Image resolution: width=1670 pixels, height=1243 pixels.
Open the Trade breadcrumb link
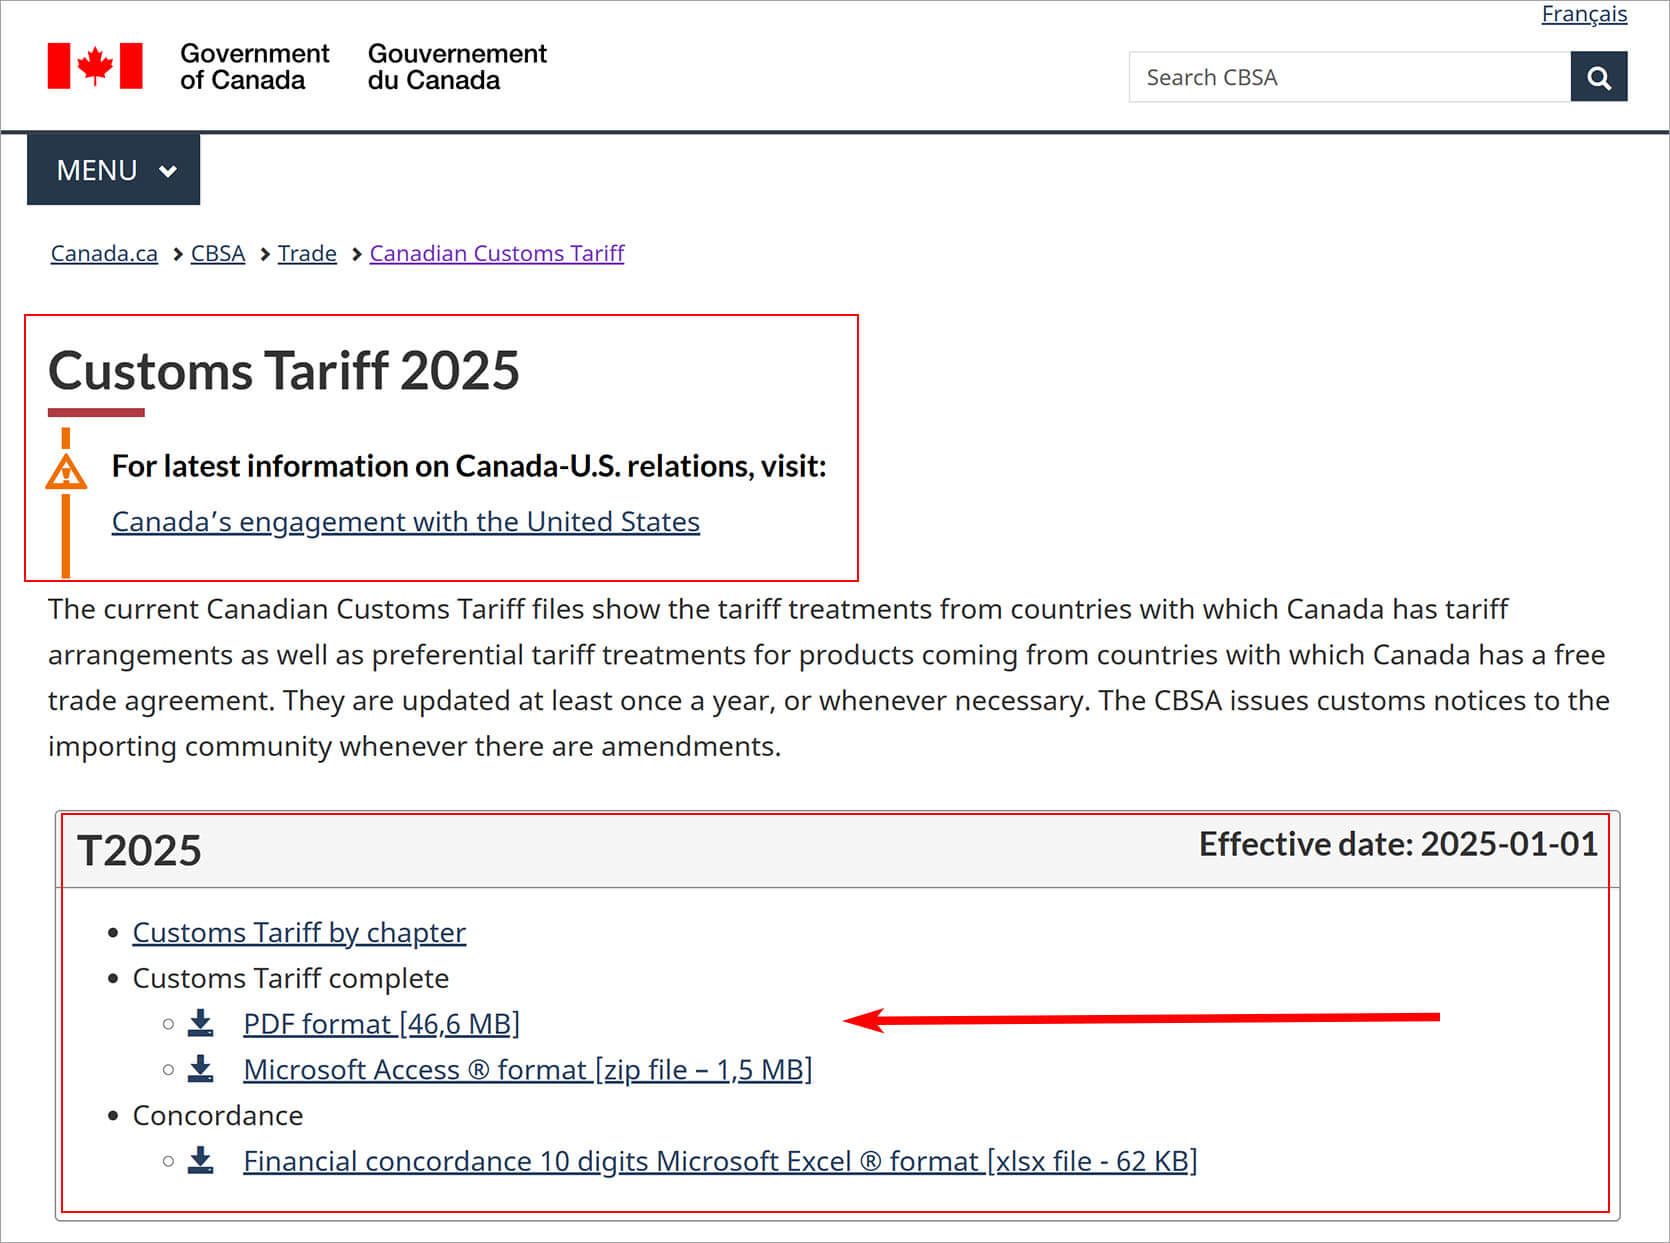click(307, 253)
